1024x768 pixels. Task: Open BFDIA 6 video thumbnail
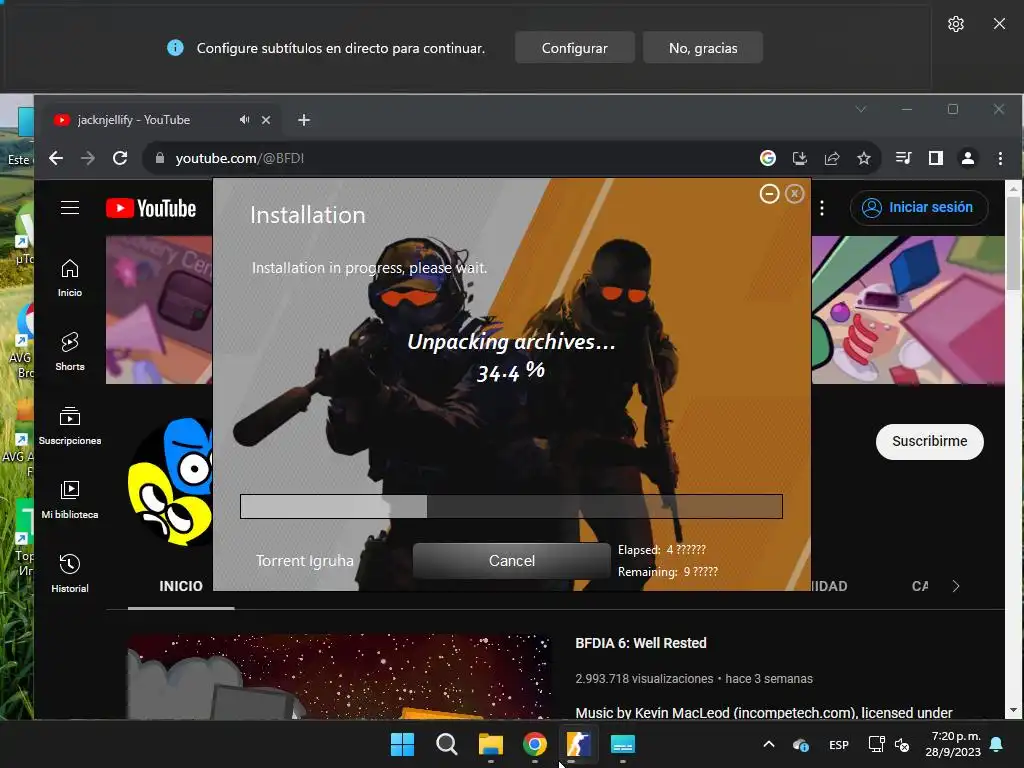point(340,677)
